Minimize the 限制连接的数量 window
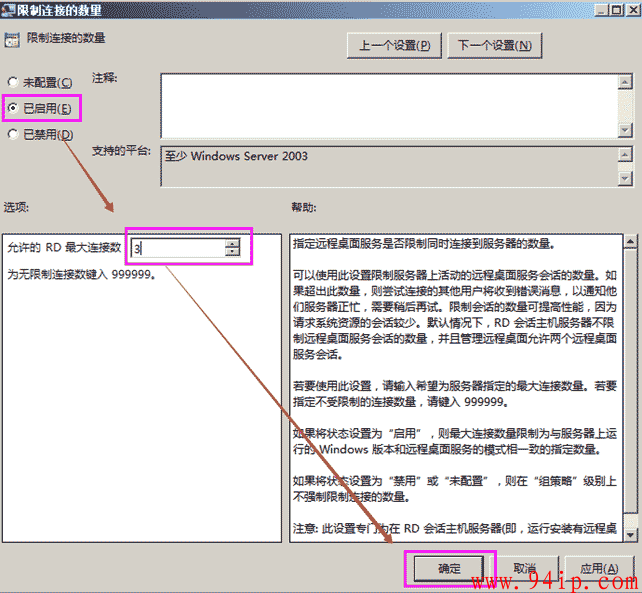Screen dimensions: 642x593 (x=601, y=10)
